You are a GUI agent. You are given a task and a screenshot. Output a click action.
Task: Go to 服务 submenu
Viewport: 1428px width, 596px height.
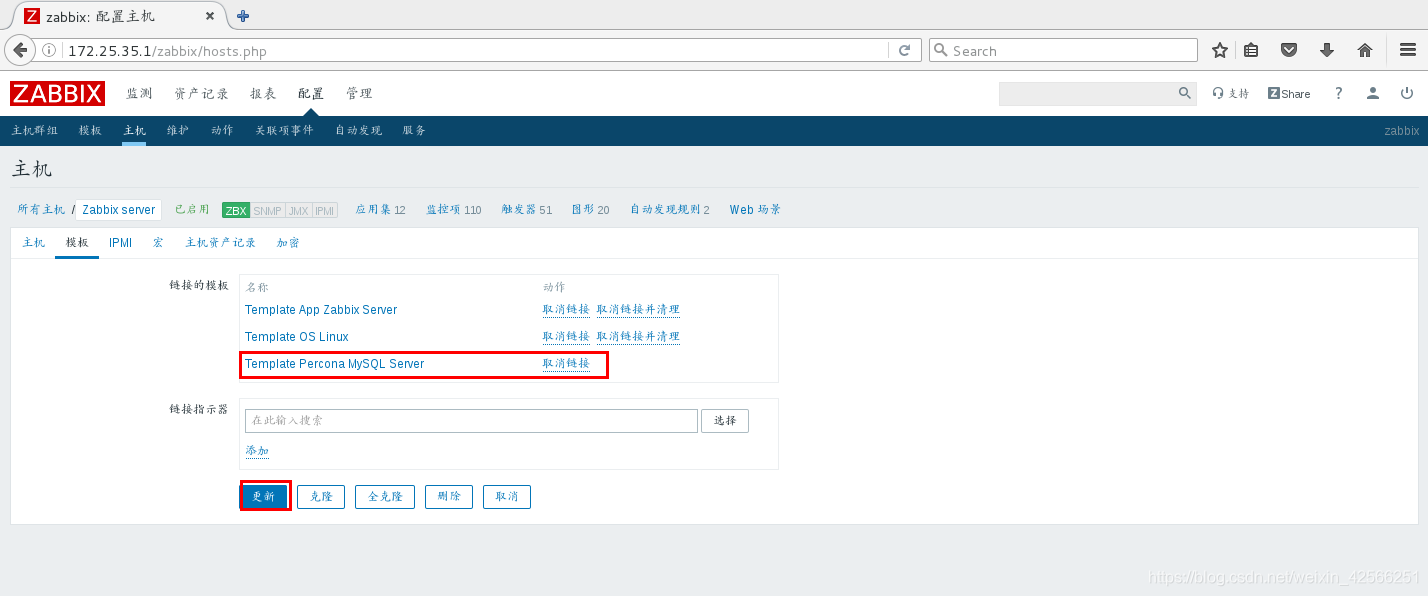coord(414,130)
